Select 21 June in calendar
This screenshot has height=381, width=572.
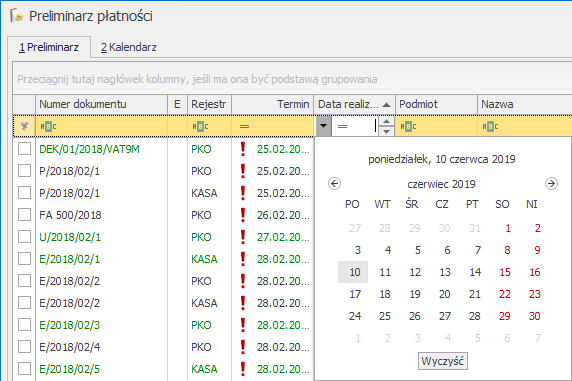pos(475,294)
